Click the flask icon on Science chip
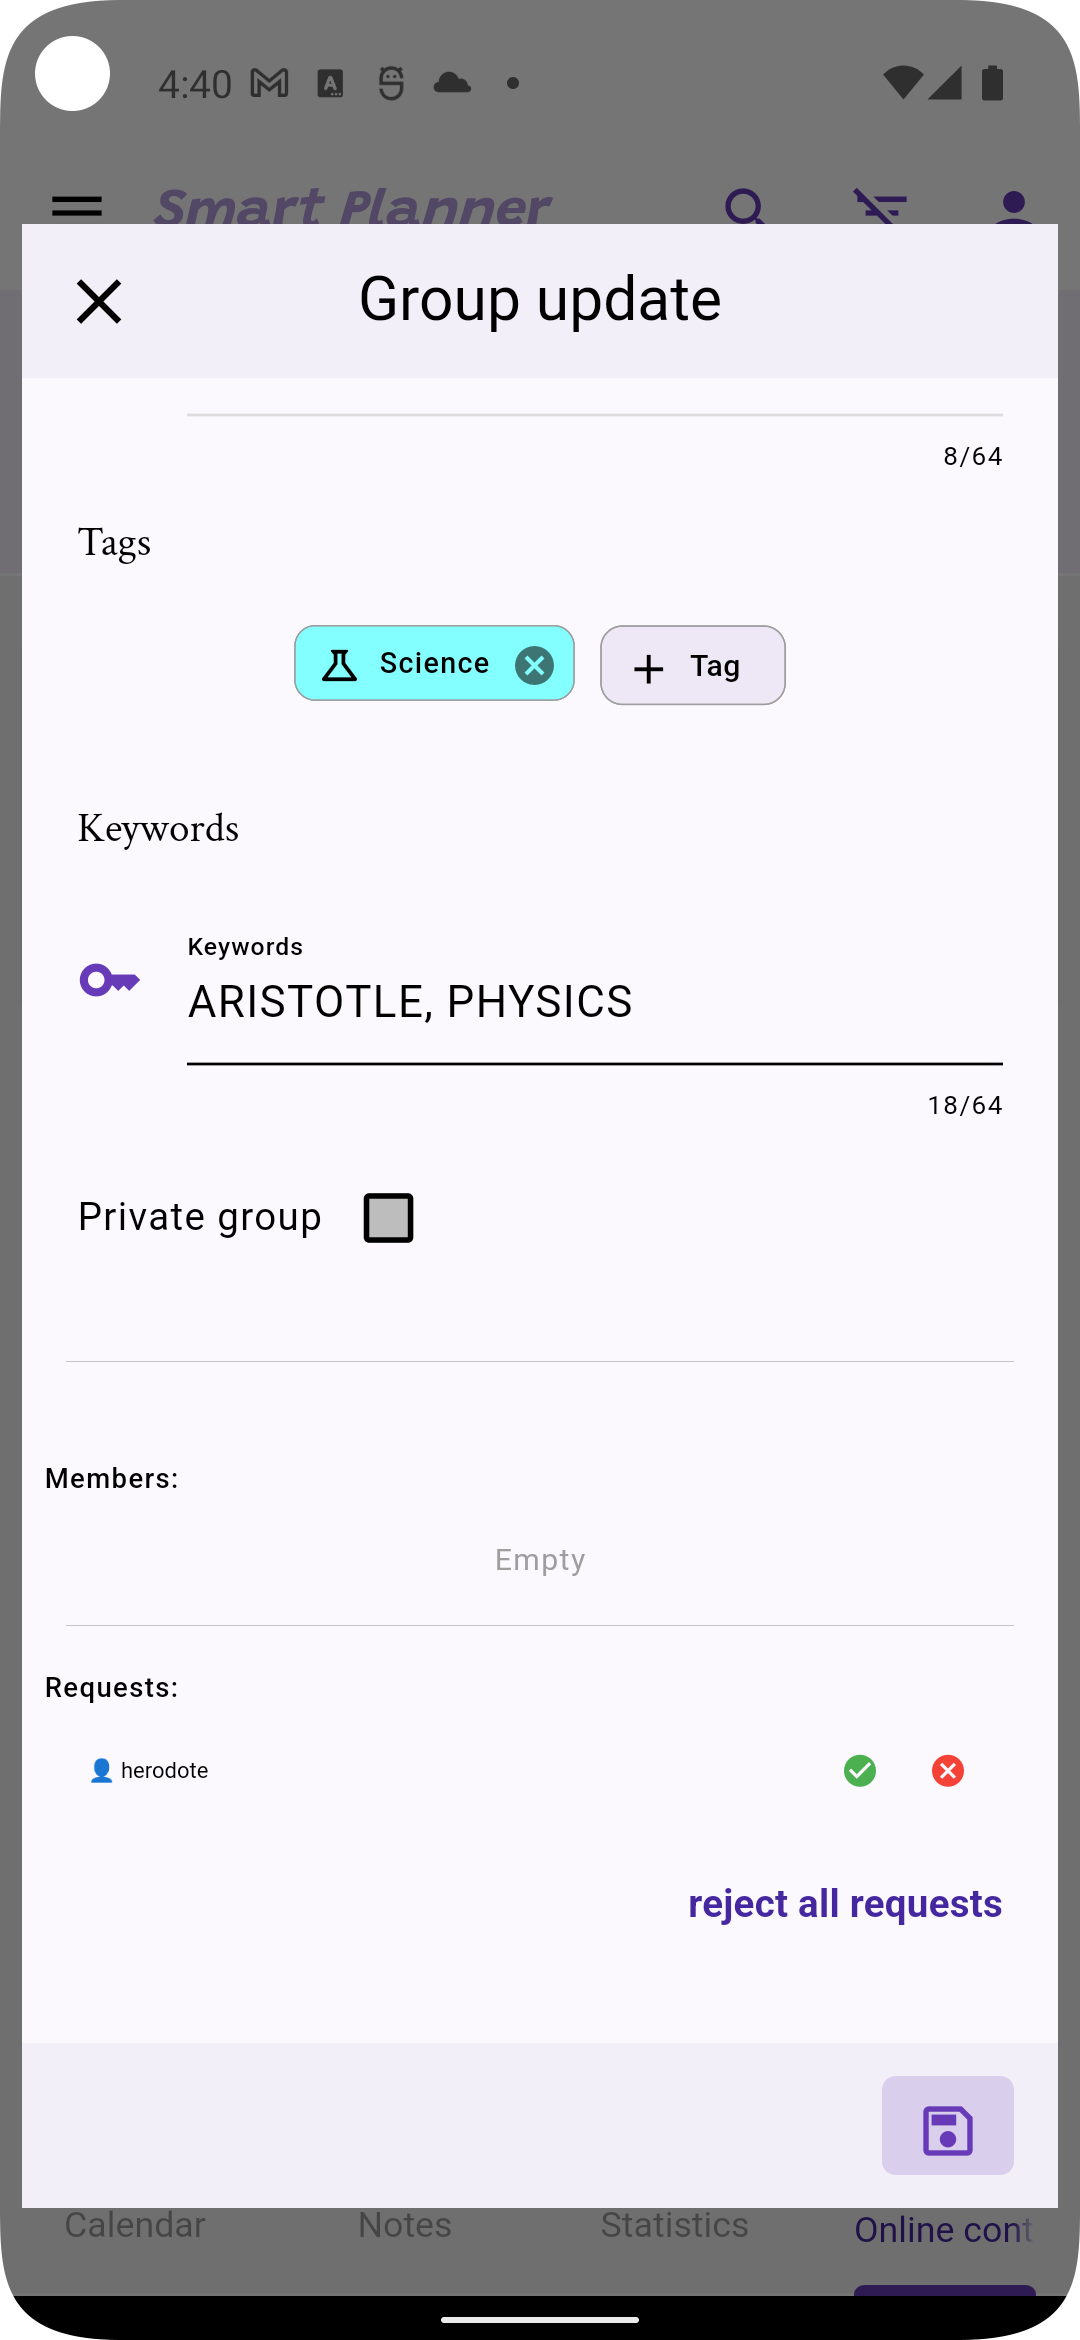The width and height of the screenshot is (1080, 2340). click(340, 665)
